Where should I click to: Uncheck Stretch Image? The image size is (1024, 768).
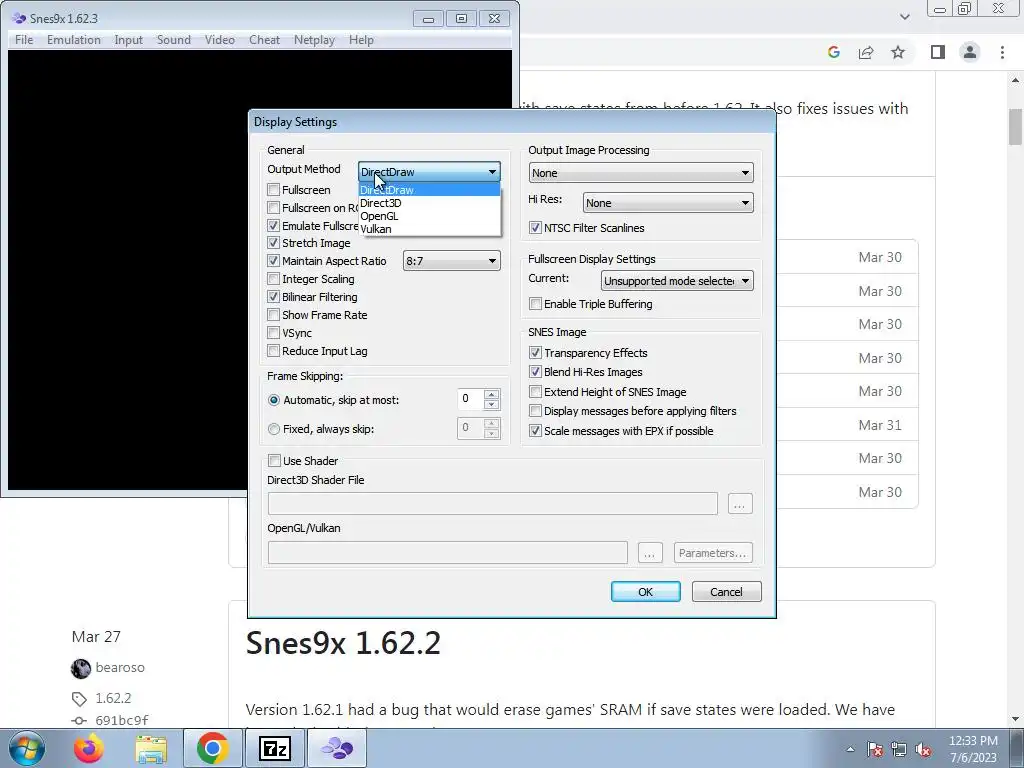(x=274, y=243)
